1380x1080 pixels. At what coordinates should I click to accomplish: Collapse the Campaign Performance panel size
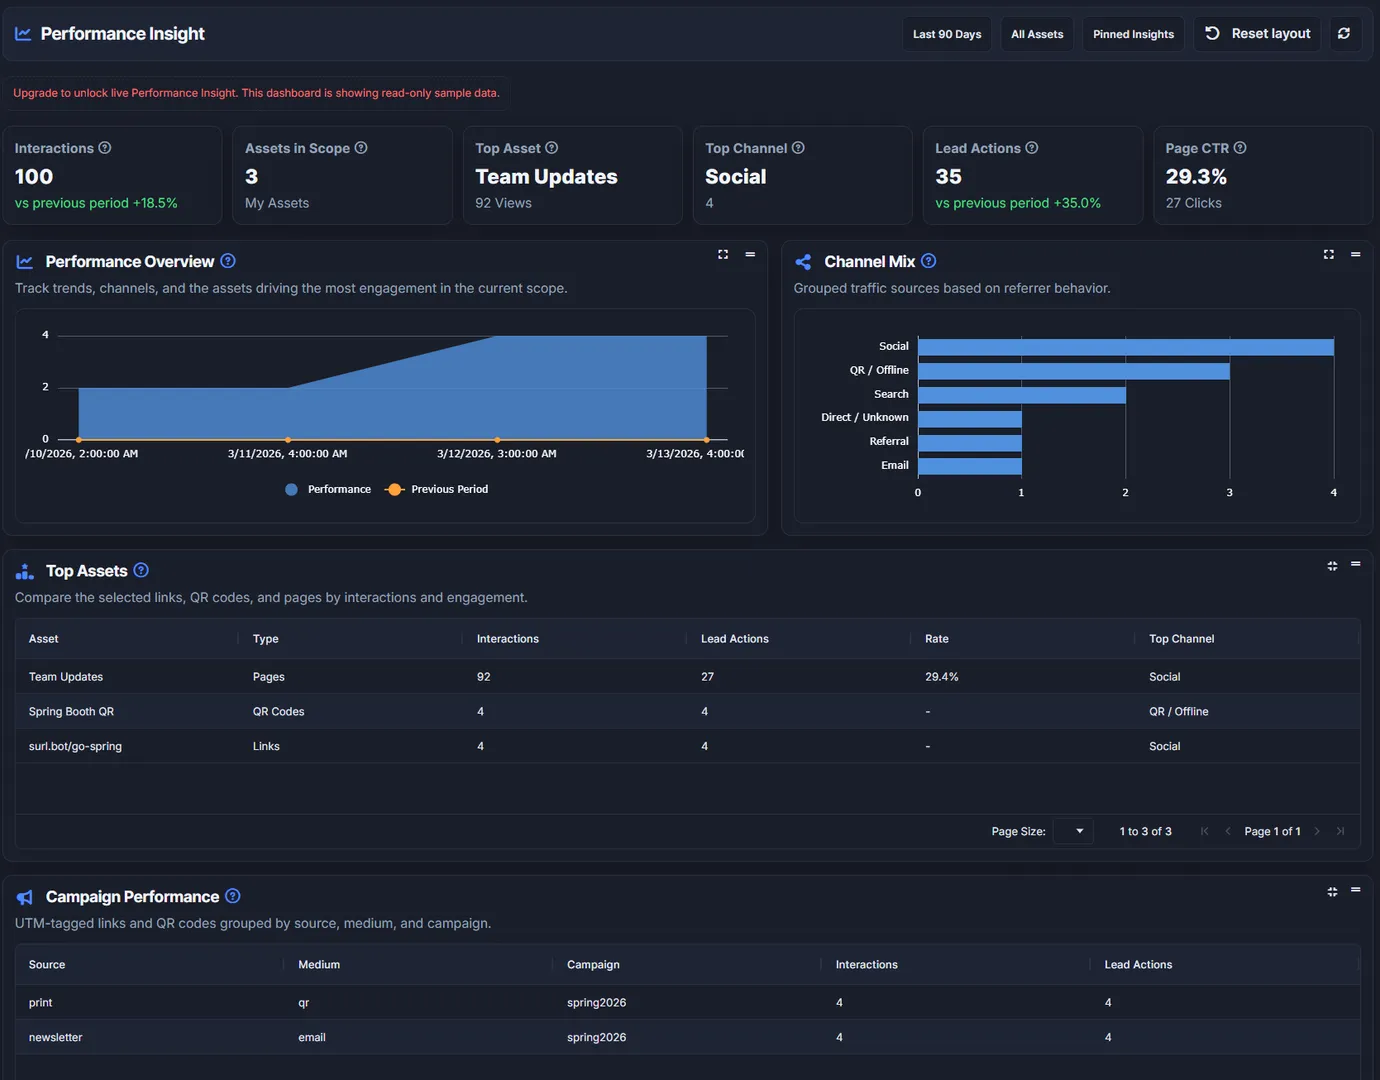click(1332, 892)
